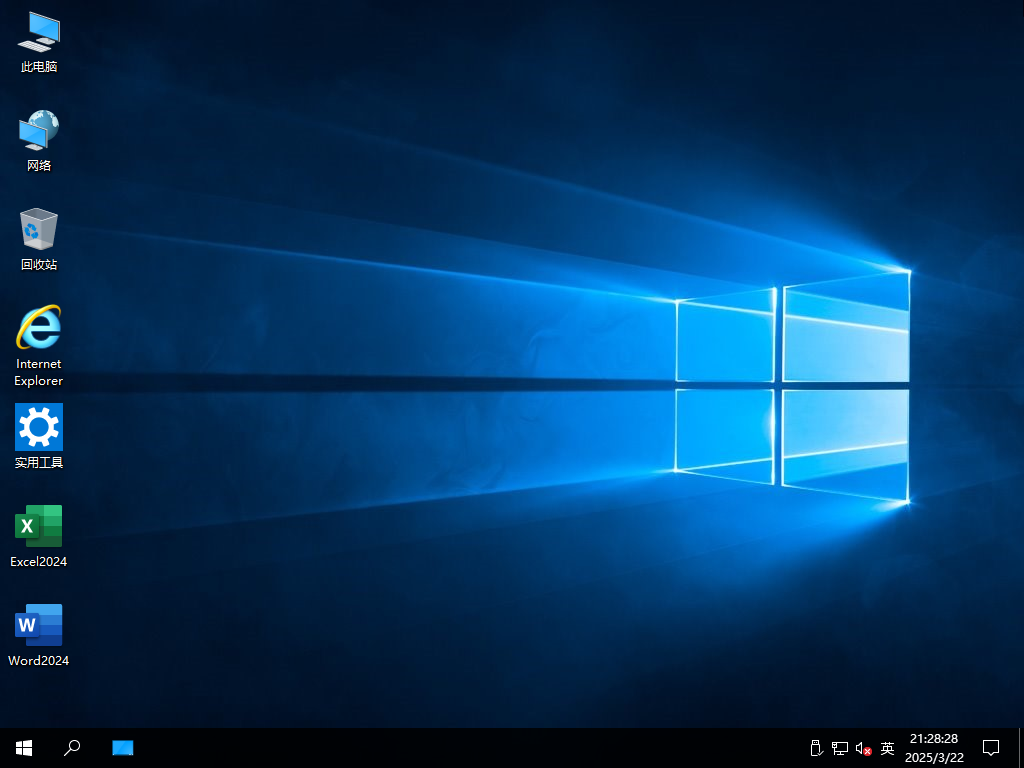
Task: Click the show desktop strip
Action: click(1021, 748)
